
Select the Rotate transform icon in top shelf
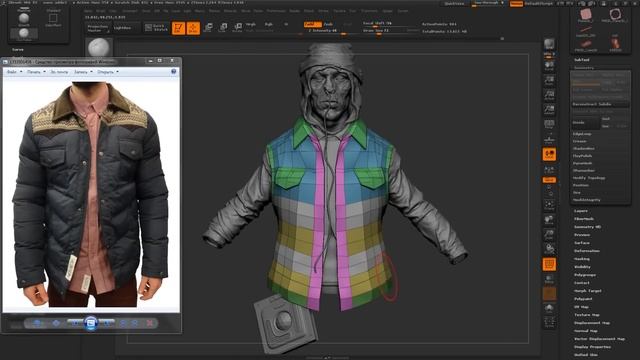(x=237, y=28)
